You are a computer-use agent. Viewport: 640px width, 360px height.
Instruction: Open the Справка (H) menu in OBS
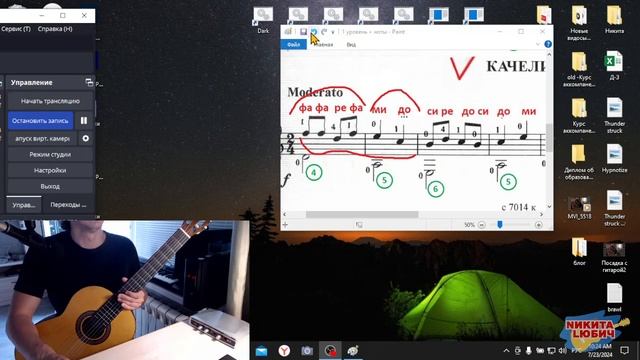(x=55, y=29)
